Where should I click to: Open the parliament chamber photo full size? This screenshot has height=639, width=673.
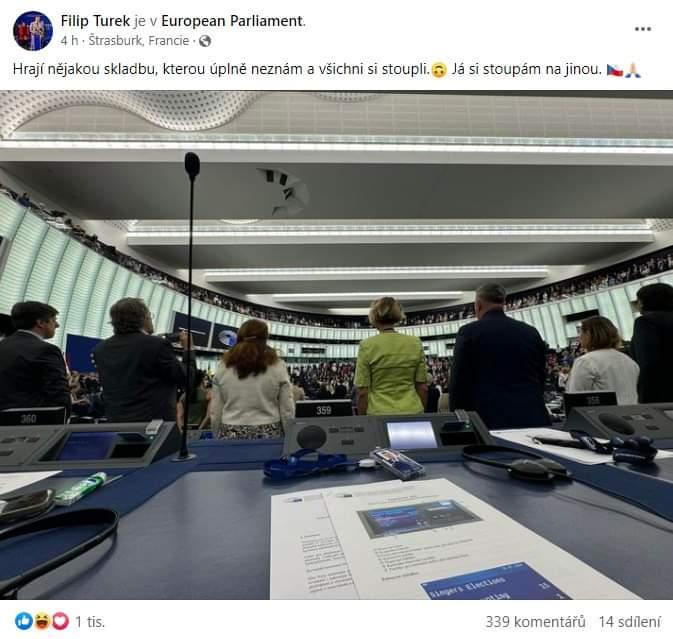point(336,345)
